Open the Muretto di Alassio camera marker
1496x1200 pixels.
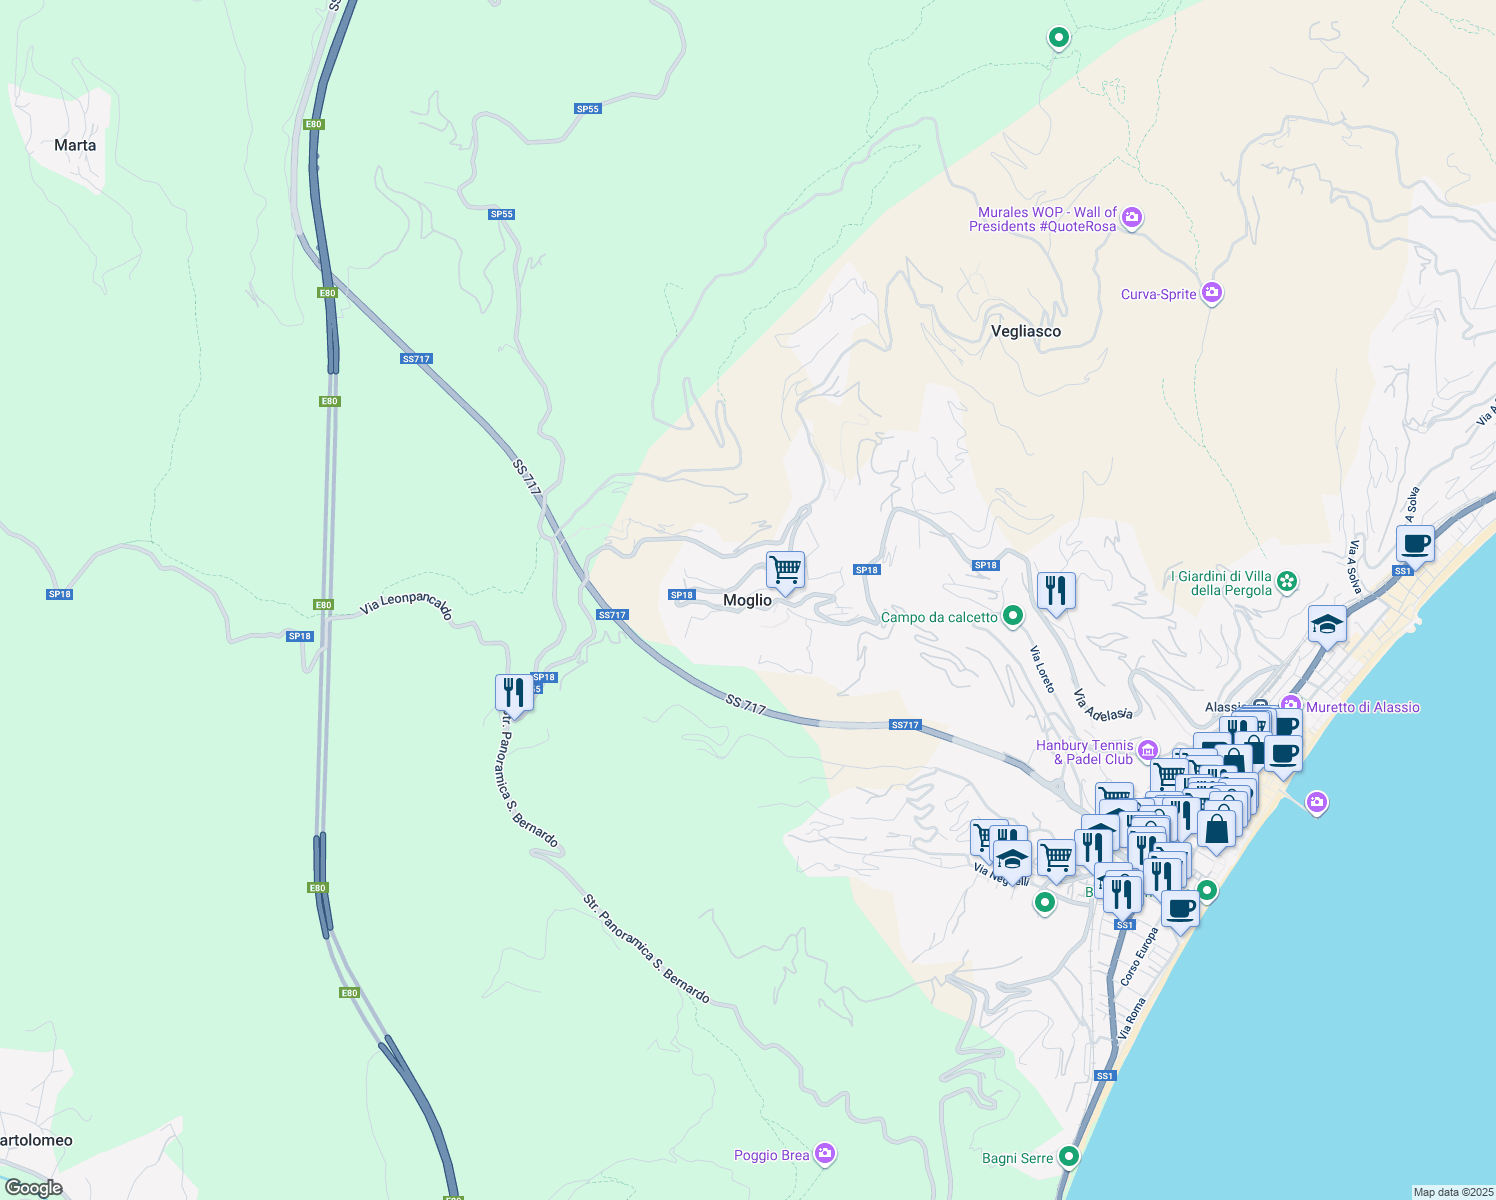point(1291,706)
